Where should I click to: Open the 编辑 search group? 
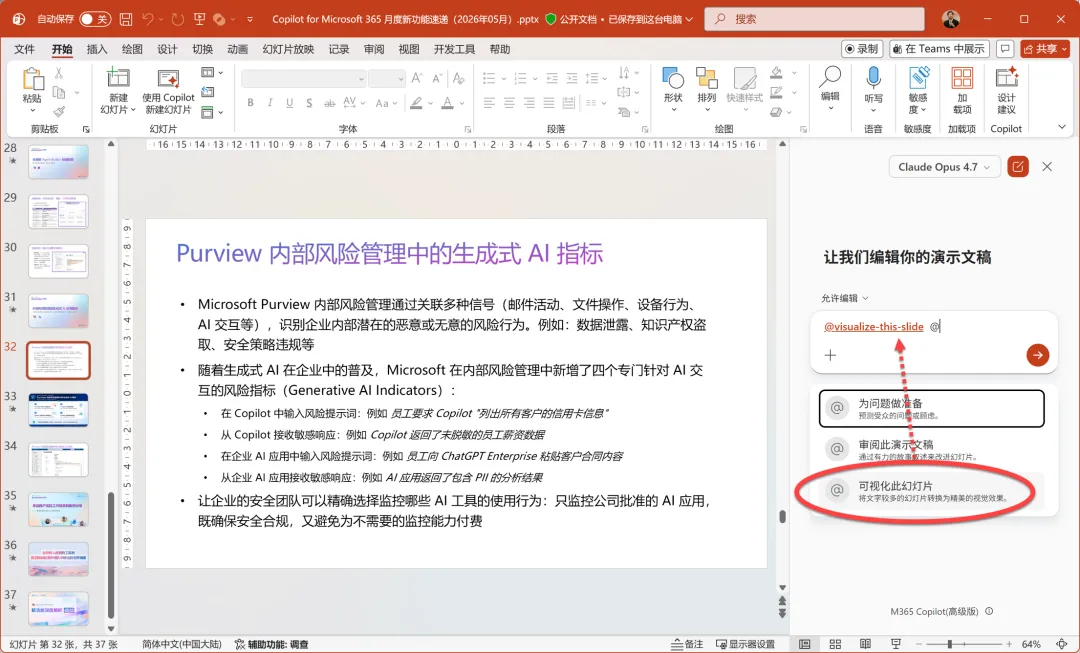[x=830, y=90]
